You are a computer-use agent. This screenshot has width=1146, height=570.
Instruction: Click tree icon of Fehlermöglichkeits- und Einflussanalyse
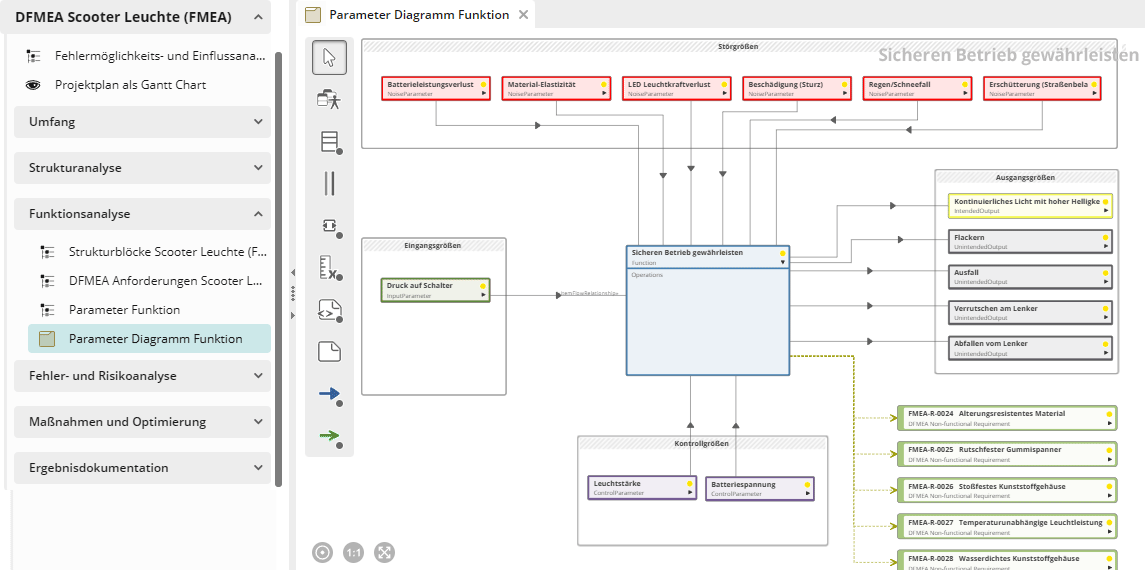coord(34,56)
